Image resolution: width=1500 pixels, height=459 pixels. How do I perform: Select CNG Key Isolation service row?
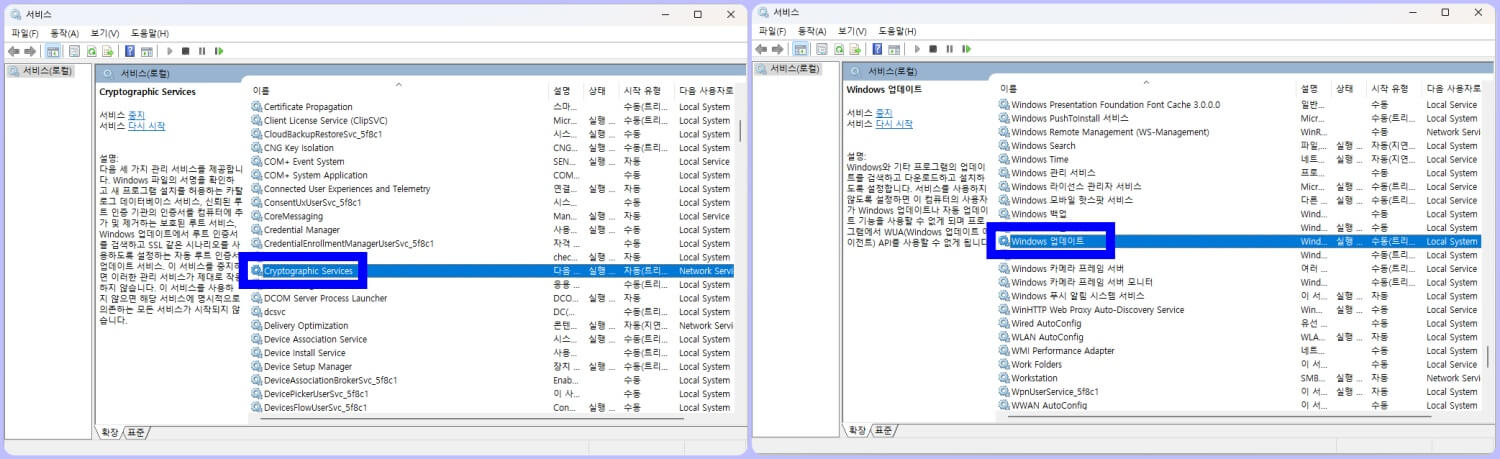pyautogui.click(x=492, y=148)
